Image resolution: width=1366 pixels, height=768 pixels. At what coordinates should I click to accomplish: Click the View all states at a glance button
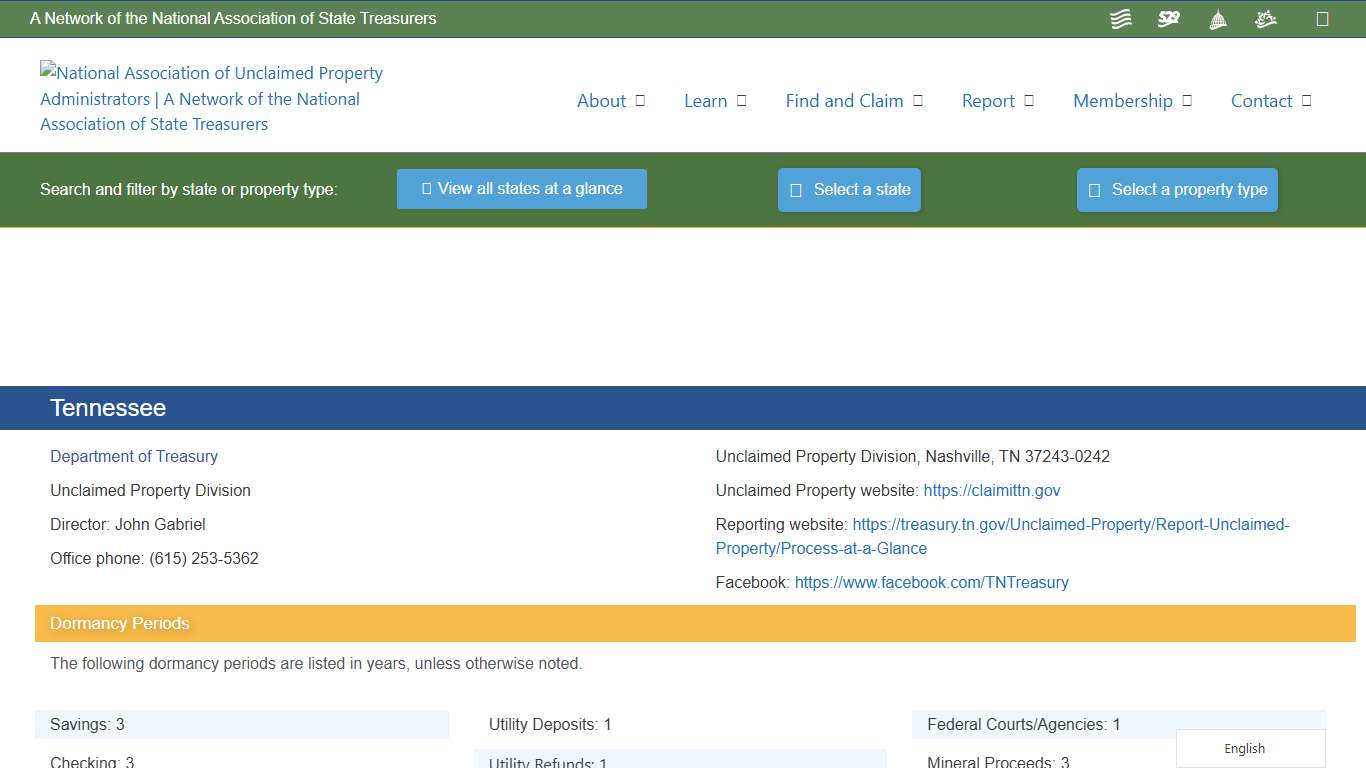[521, 189]
